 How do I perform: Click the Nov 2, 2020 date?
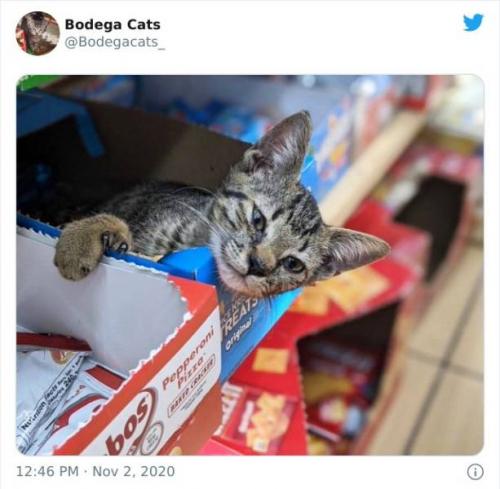click(x=133, y=471)
